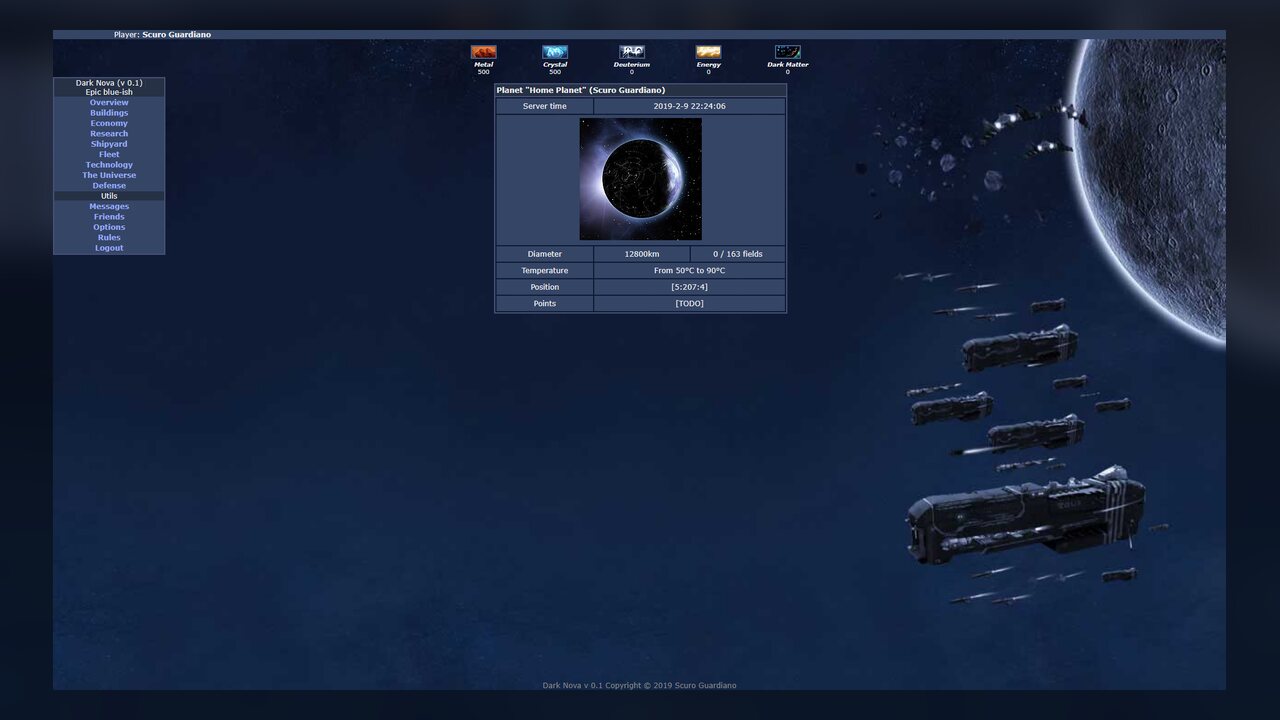Click the "Diameter" label cell
Screen dimensions: 1280x720
545,254
